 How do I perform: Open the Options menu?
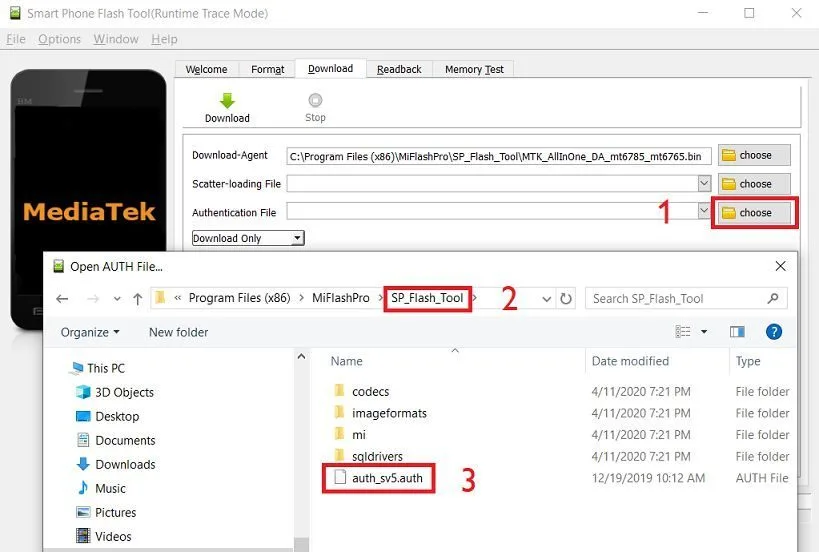pyautogui.click(x=60, y=39)
